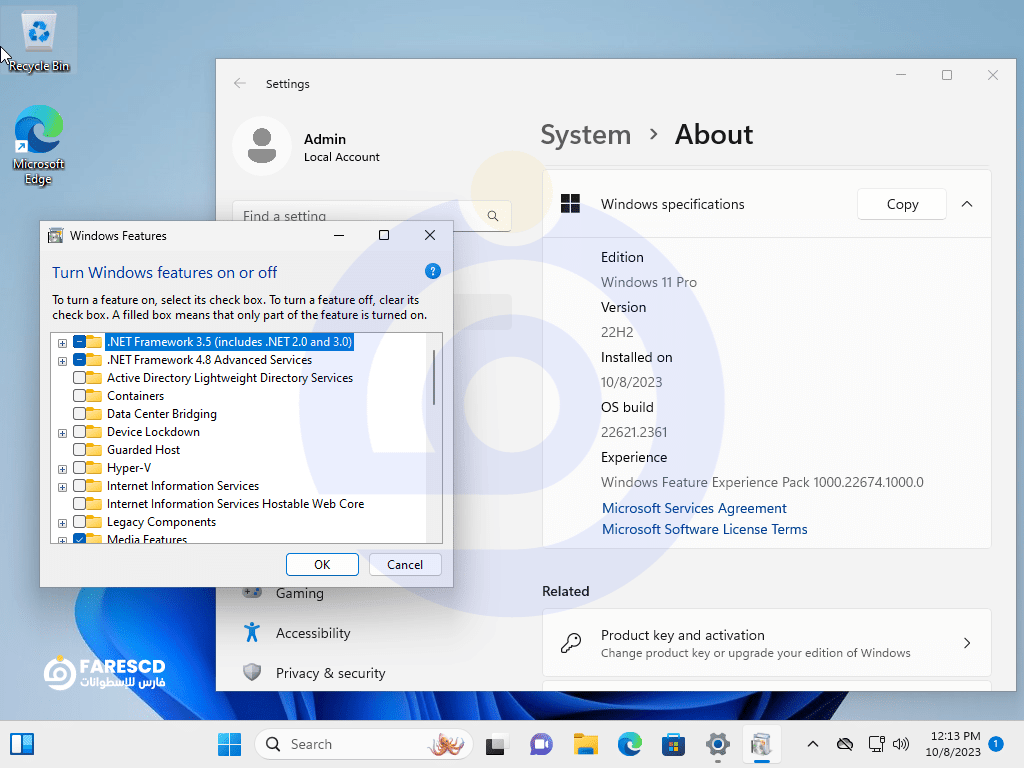Enable the Data Center Bridging checkbox
1024x768 pixels.
tap(80, 413)
